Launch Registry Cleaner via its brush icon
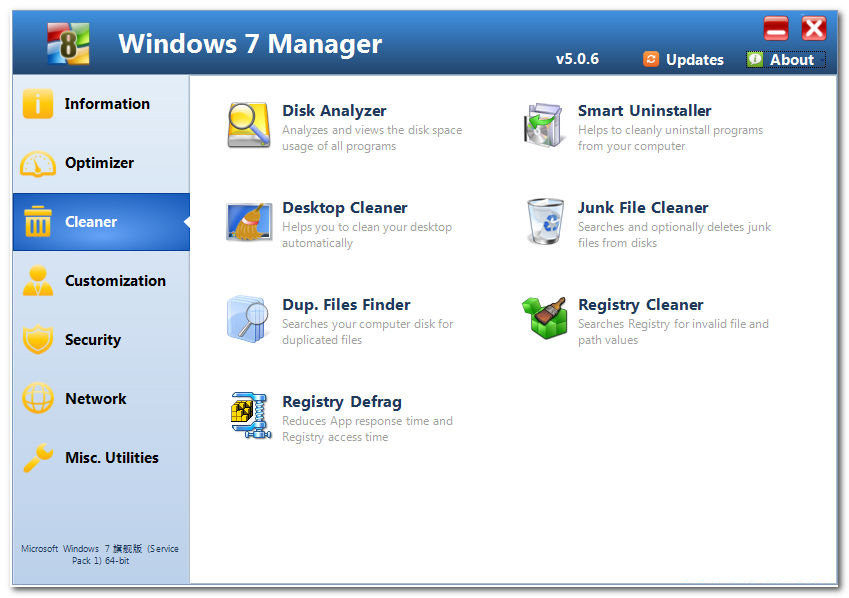 click(x=544, y=317)
